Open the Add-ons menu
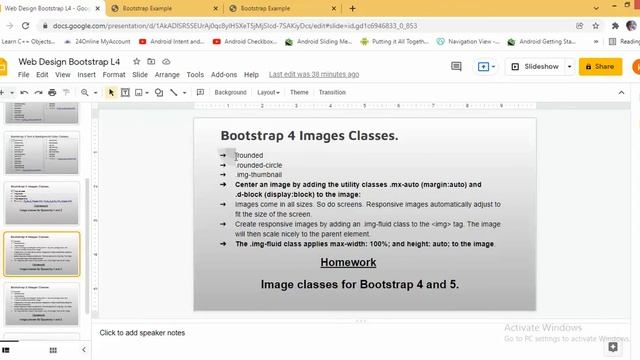Screen dimensions: 640x360 coord(224,75)
